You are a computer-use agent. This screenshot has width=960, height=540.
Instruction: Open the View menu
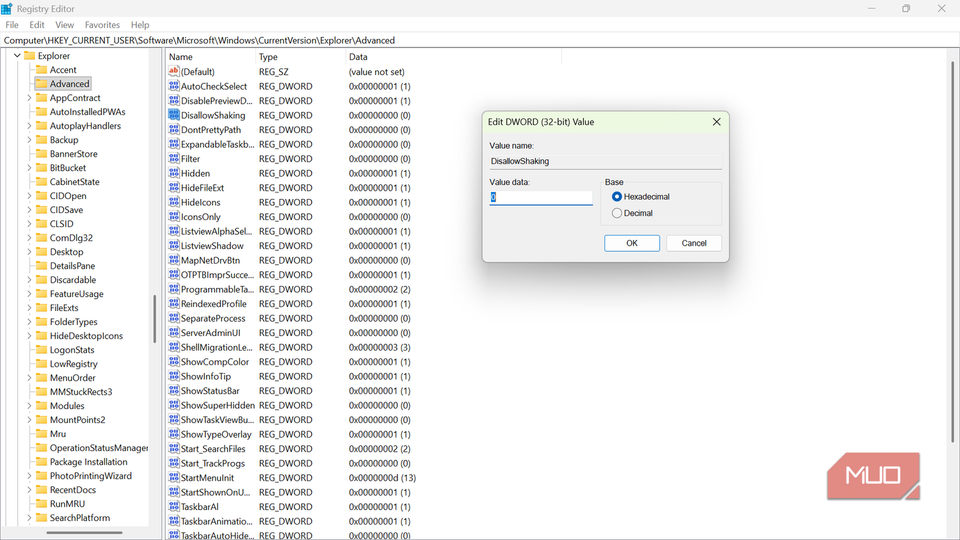pyautogui.click(x=64, y=25)
